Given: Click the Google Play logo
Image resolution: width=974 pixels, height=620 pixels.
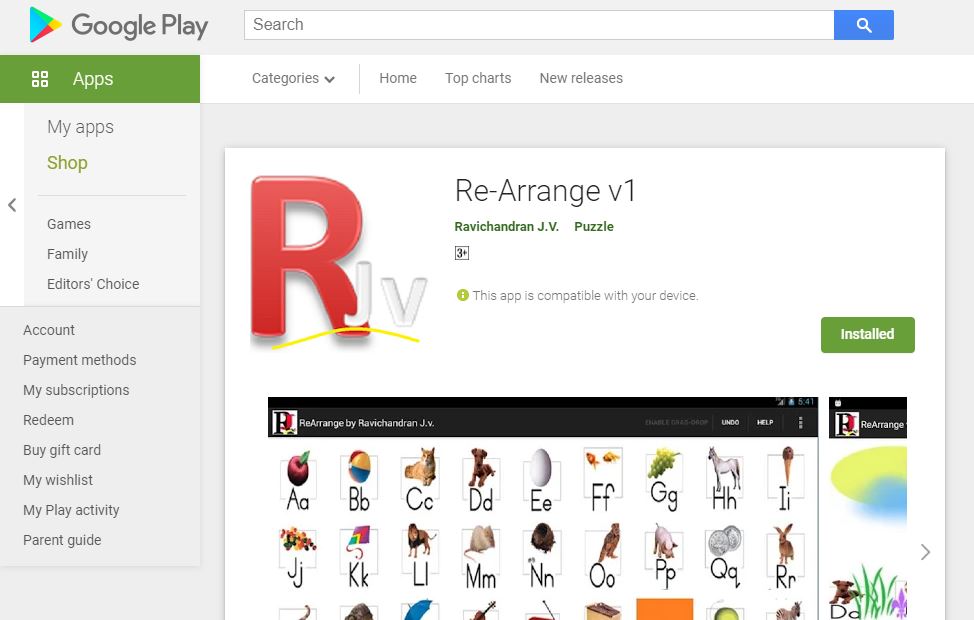Looking at the screenshot, I should click(x=119, y=25).
